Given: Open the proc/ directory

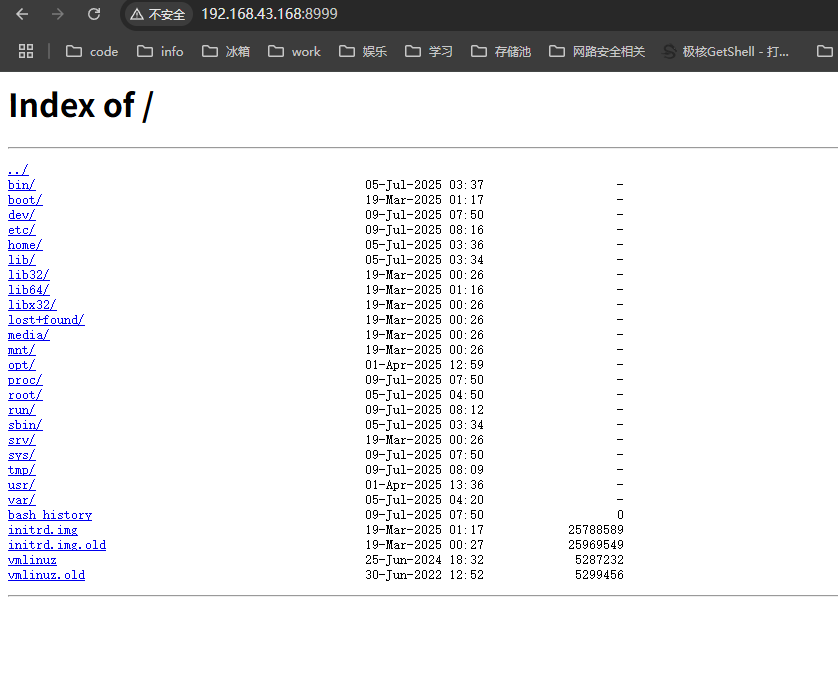Looking at the screenshot, I should coord(25,380).
